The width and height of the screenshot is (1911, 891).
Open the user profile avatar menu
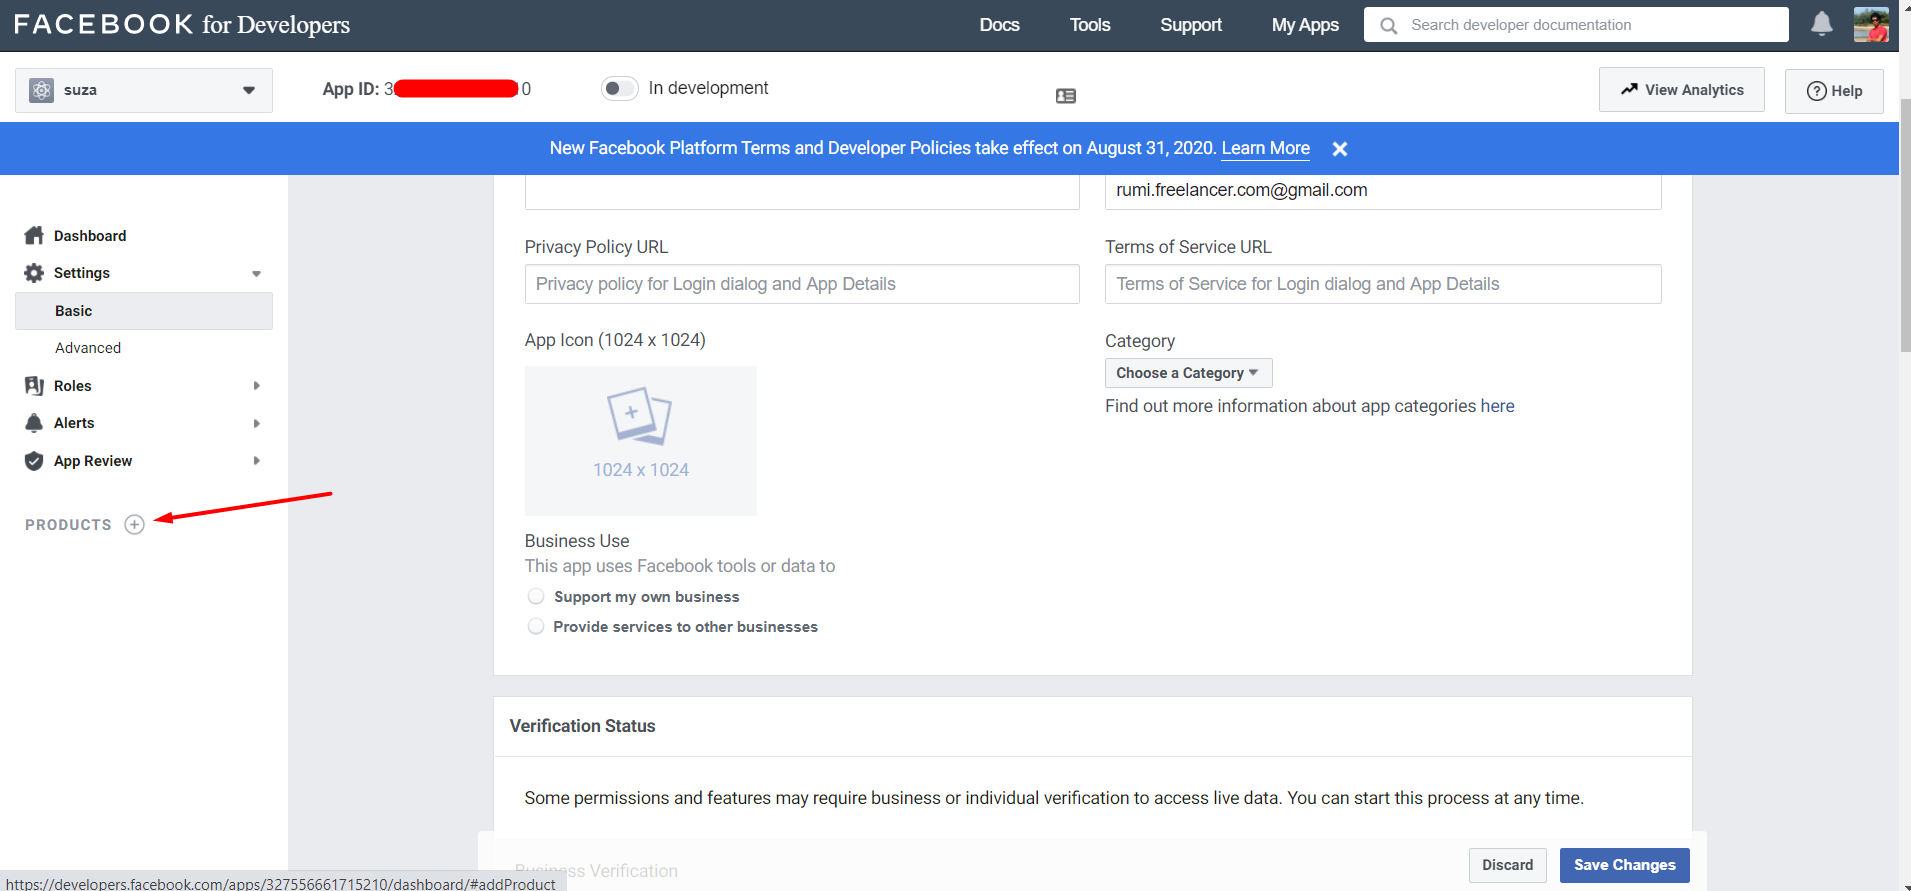tap(1871, 25)
